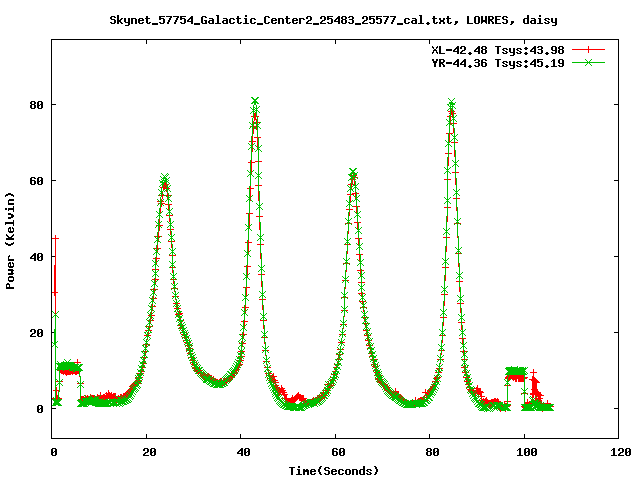The image size is (640, 480).
Task: Select the legend entry XL-42.48 Tsys:43.98
Action: point(498,50)
